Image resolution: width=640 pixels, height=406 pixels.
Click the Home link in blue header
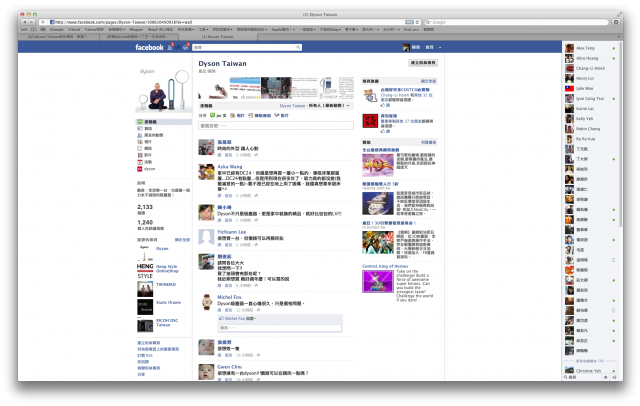429,47
